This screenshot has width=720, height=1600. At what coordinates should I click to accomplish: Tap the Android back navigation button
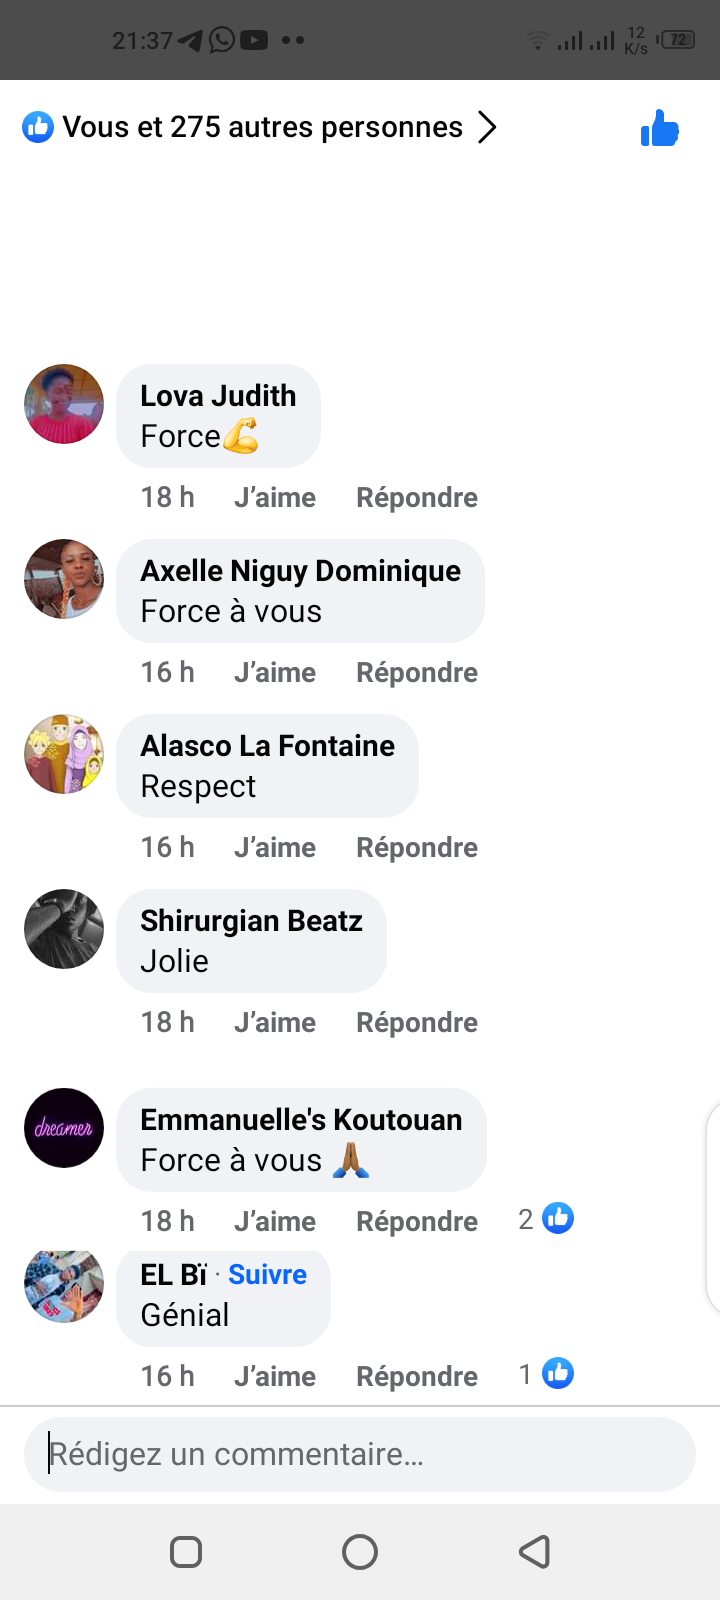point(534,1552)
